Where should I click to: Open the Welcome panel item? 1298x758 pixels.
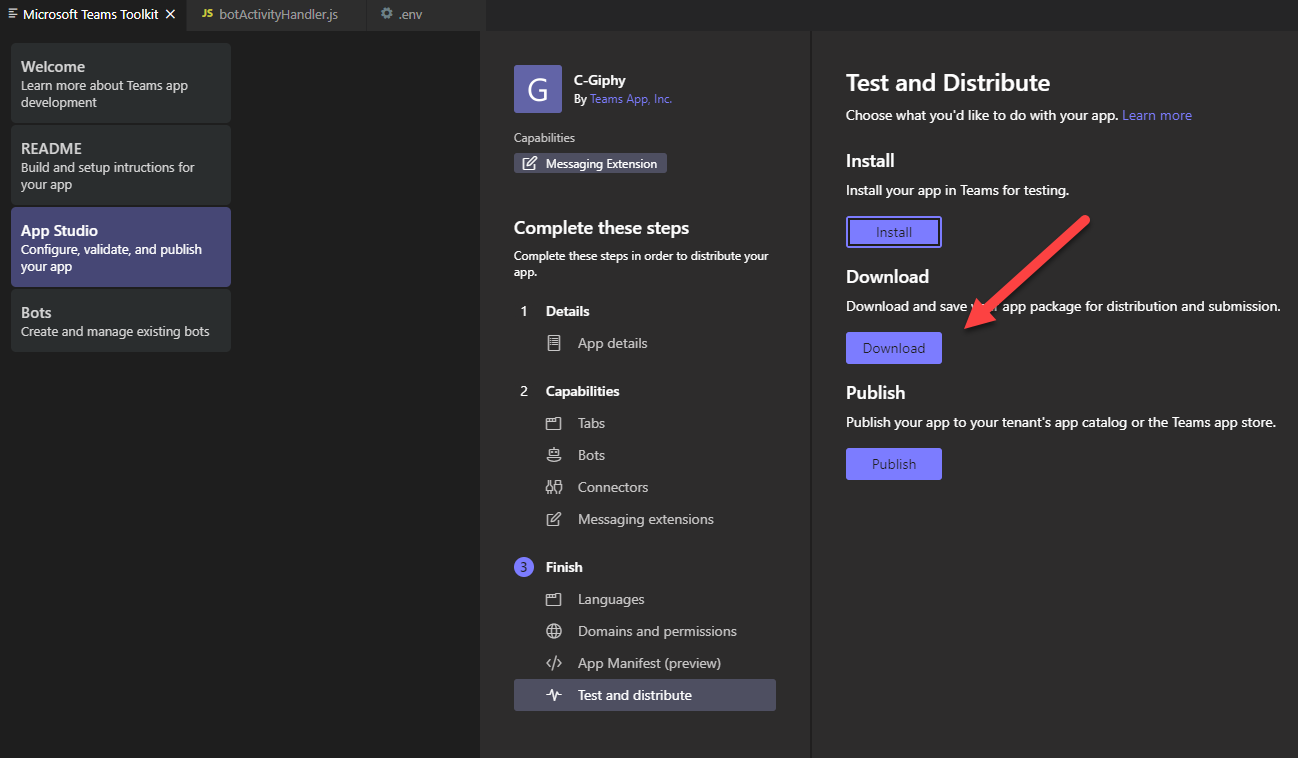pyautogui.click(x=121, y=83)
